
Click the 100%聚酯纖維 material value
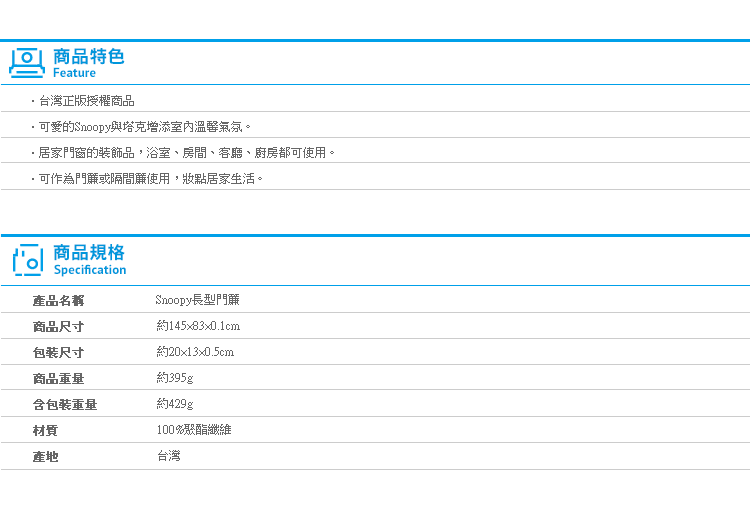(194, 429)
